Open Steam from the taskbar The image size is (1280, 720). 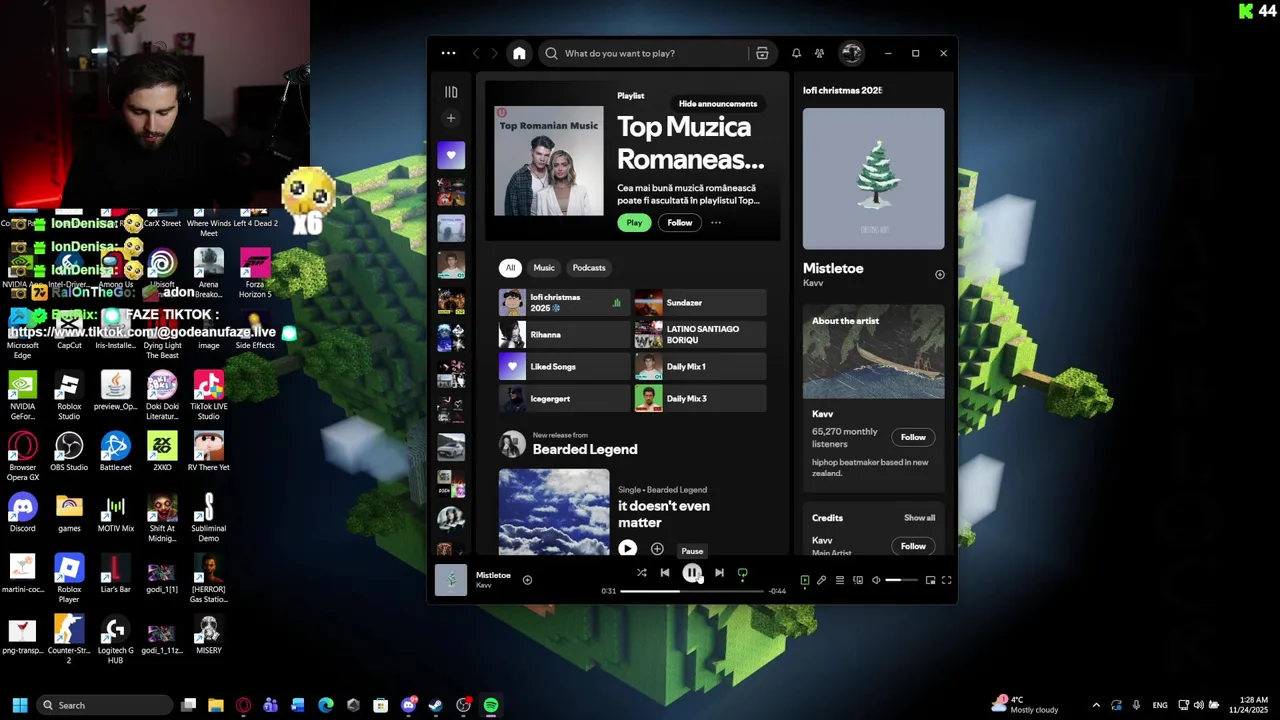[x=436, y=705]
